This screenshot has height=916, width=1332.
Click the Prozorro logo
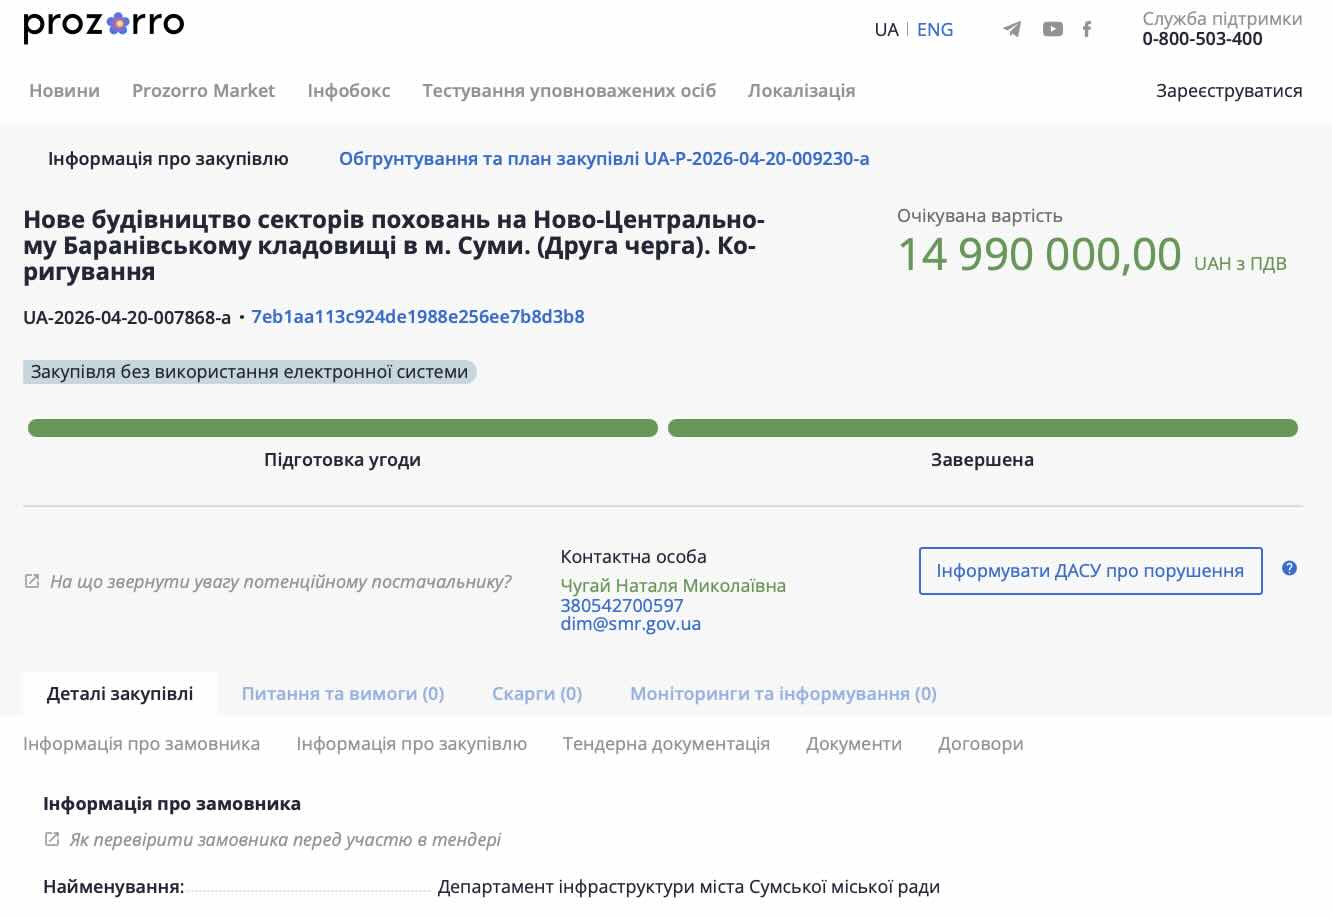(x=104, y=25)
